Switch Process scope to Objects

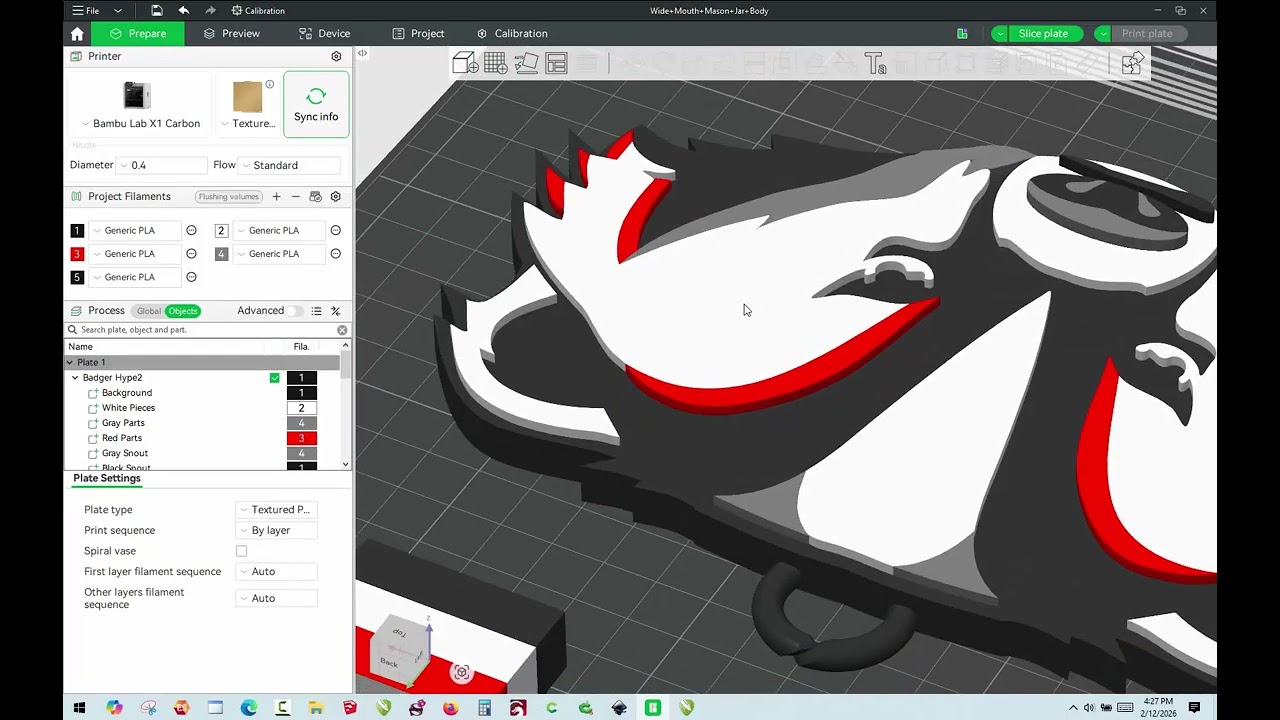182,311
